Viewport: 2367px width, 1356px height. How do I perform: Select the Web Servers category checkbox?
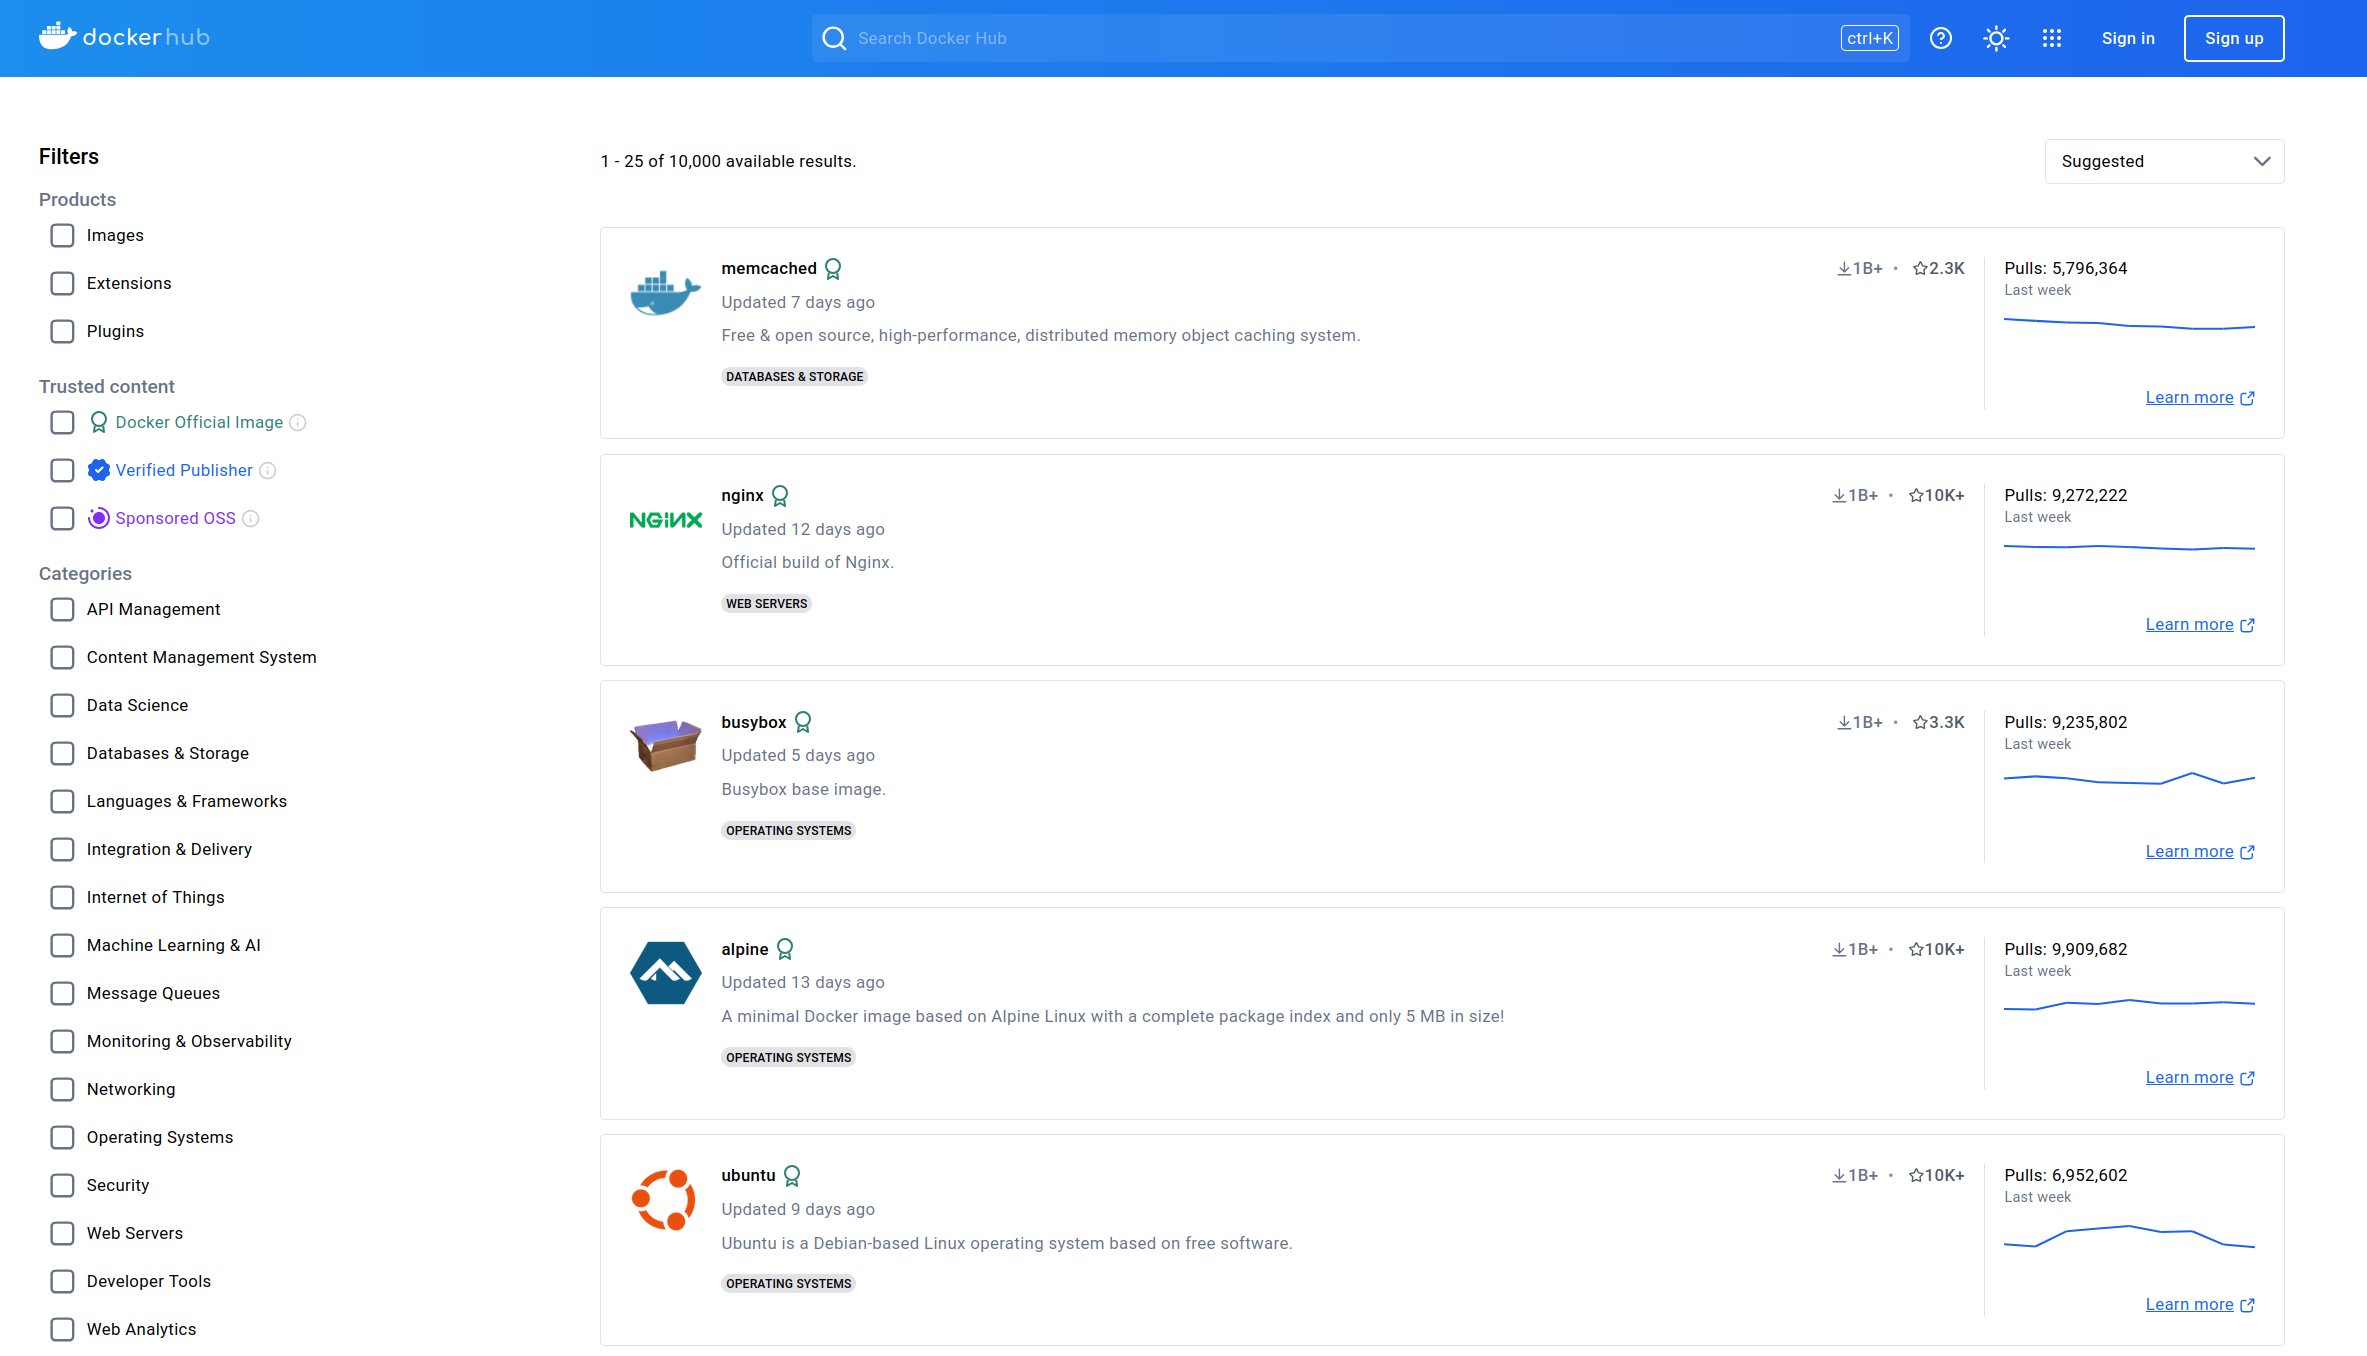pos(62,1234)
